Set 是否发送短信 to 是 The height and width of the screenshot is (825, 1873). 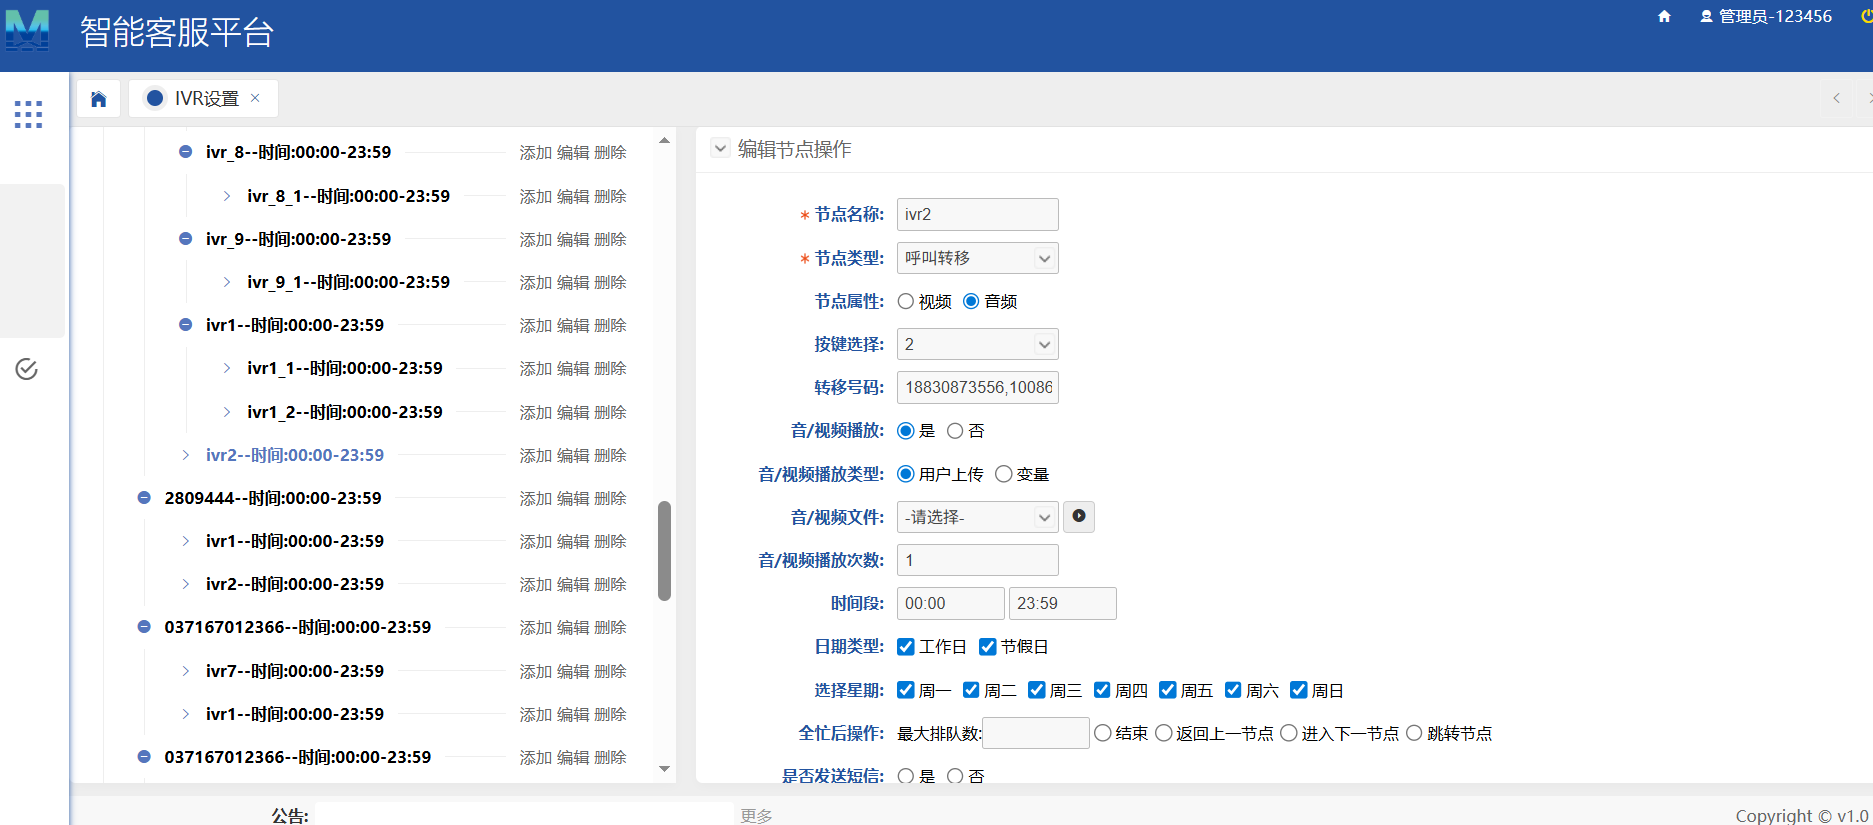tap(906, 776)
